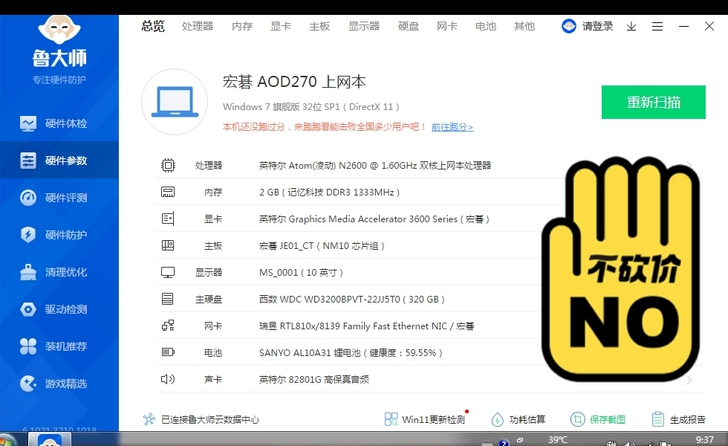Switch to the 其他 tab
Viewport: 728px width, 446px height.
point(525,26)
